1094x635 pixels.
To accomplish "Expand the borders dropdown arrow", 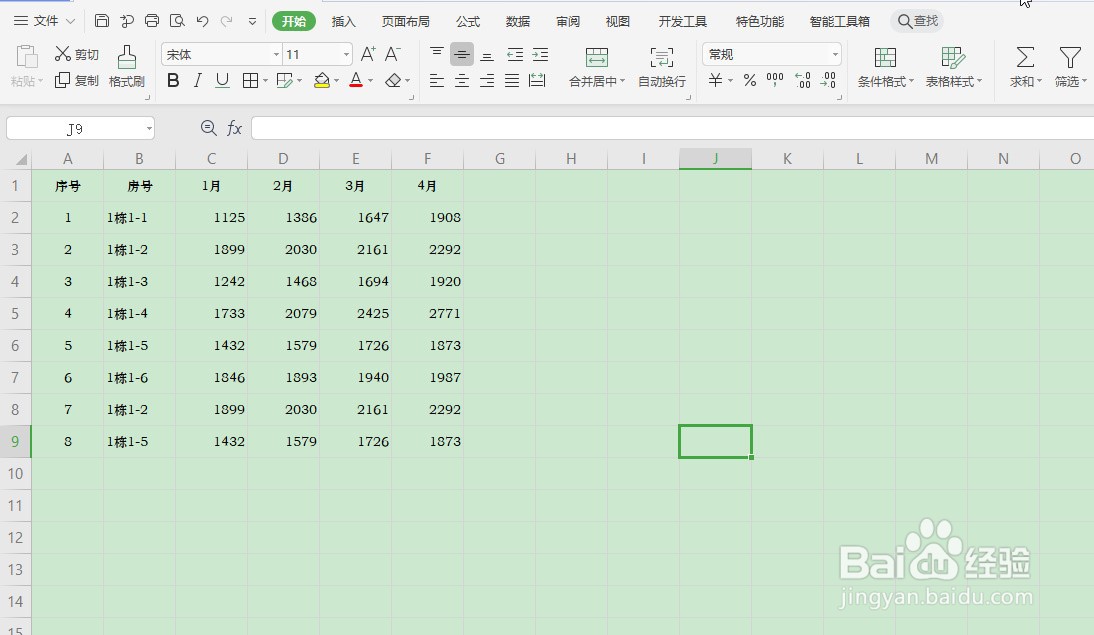I will tap(265, 81).
